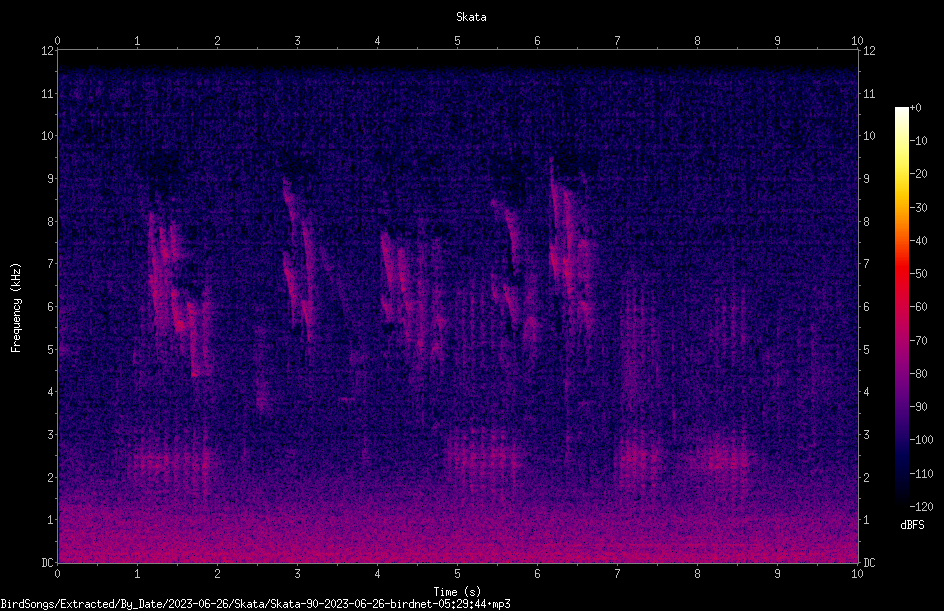Viewport: 944px width, 611px height.
Task: Click the "9" label on the left frequency axis
Action: [x=51, y=179]
